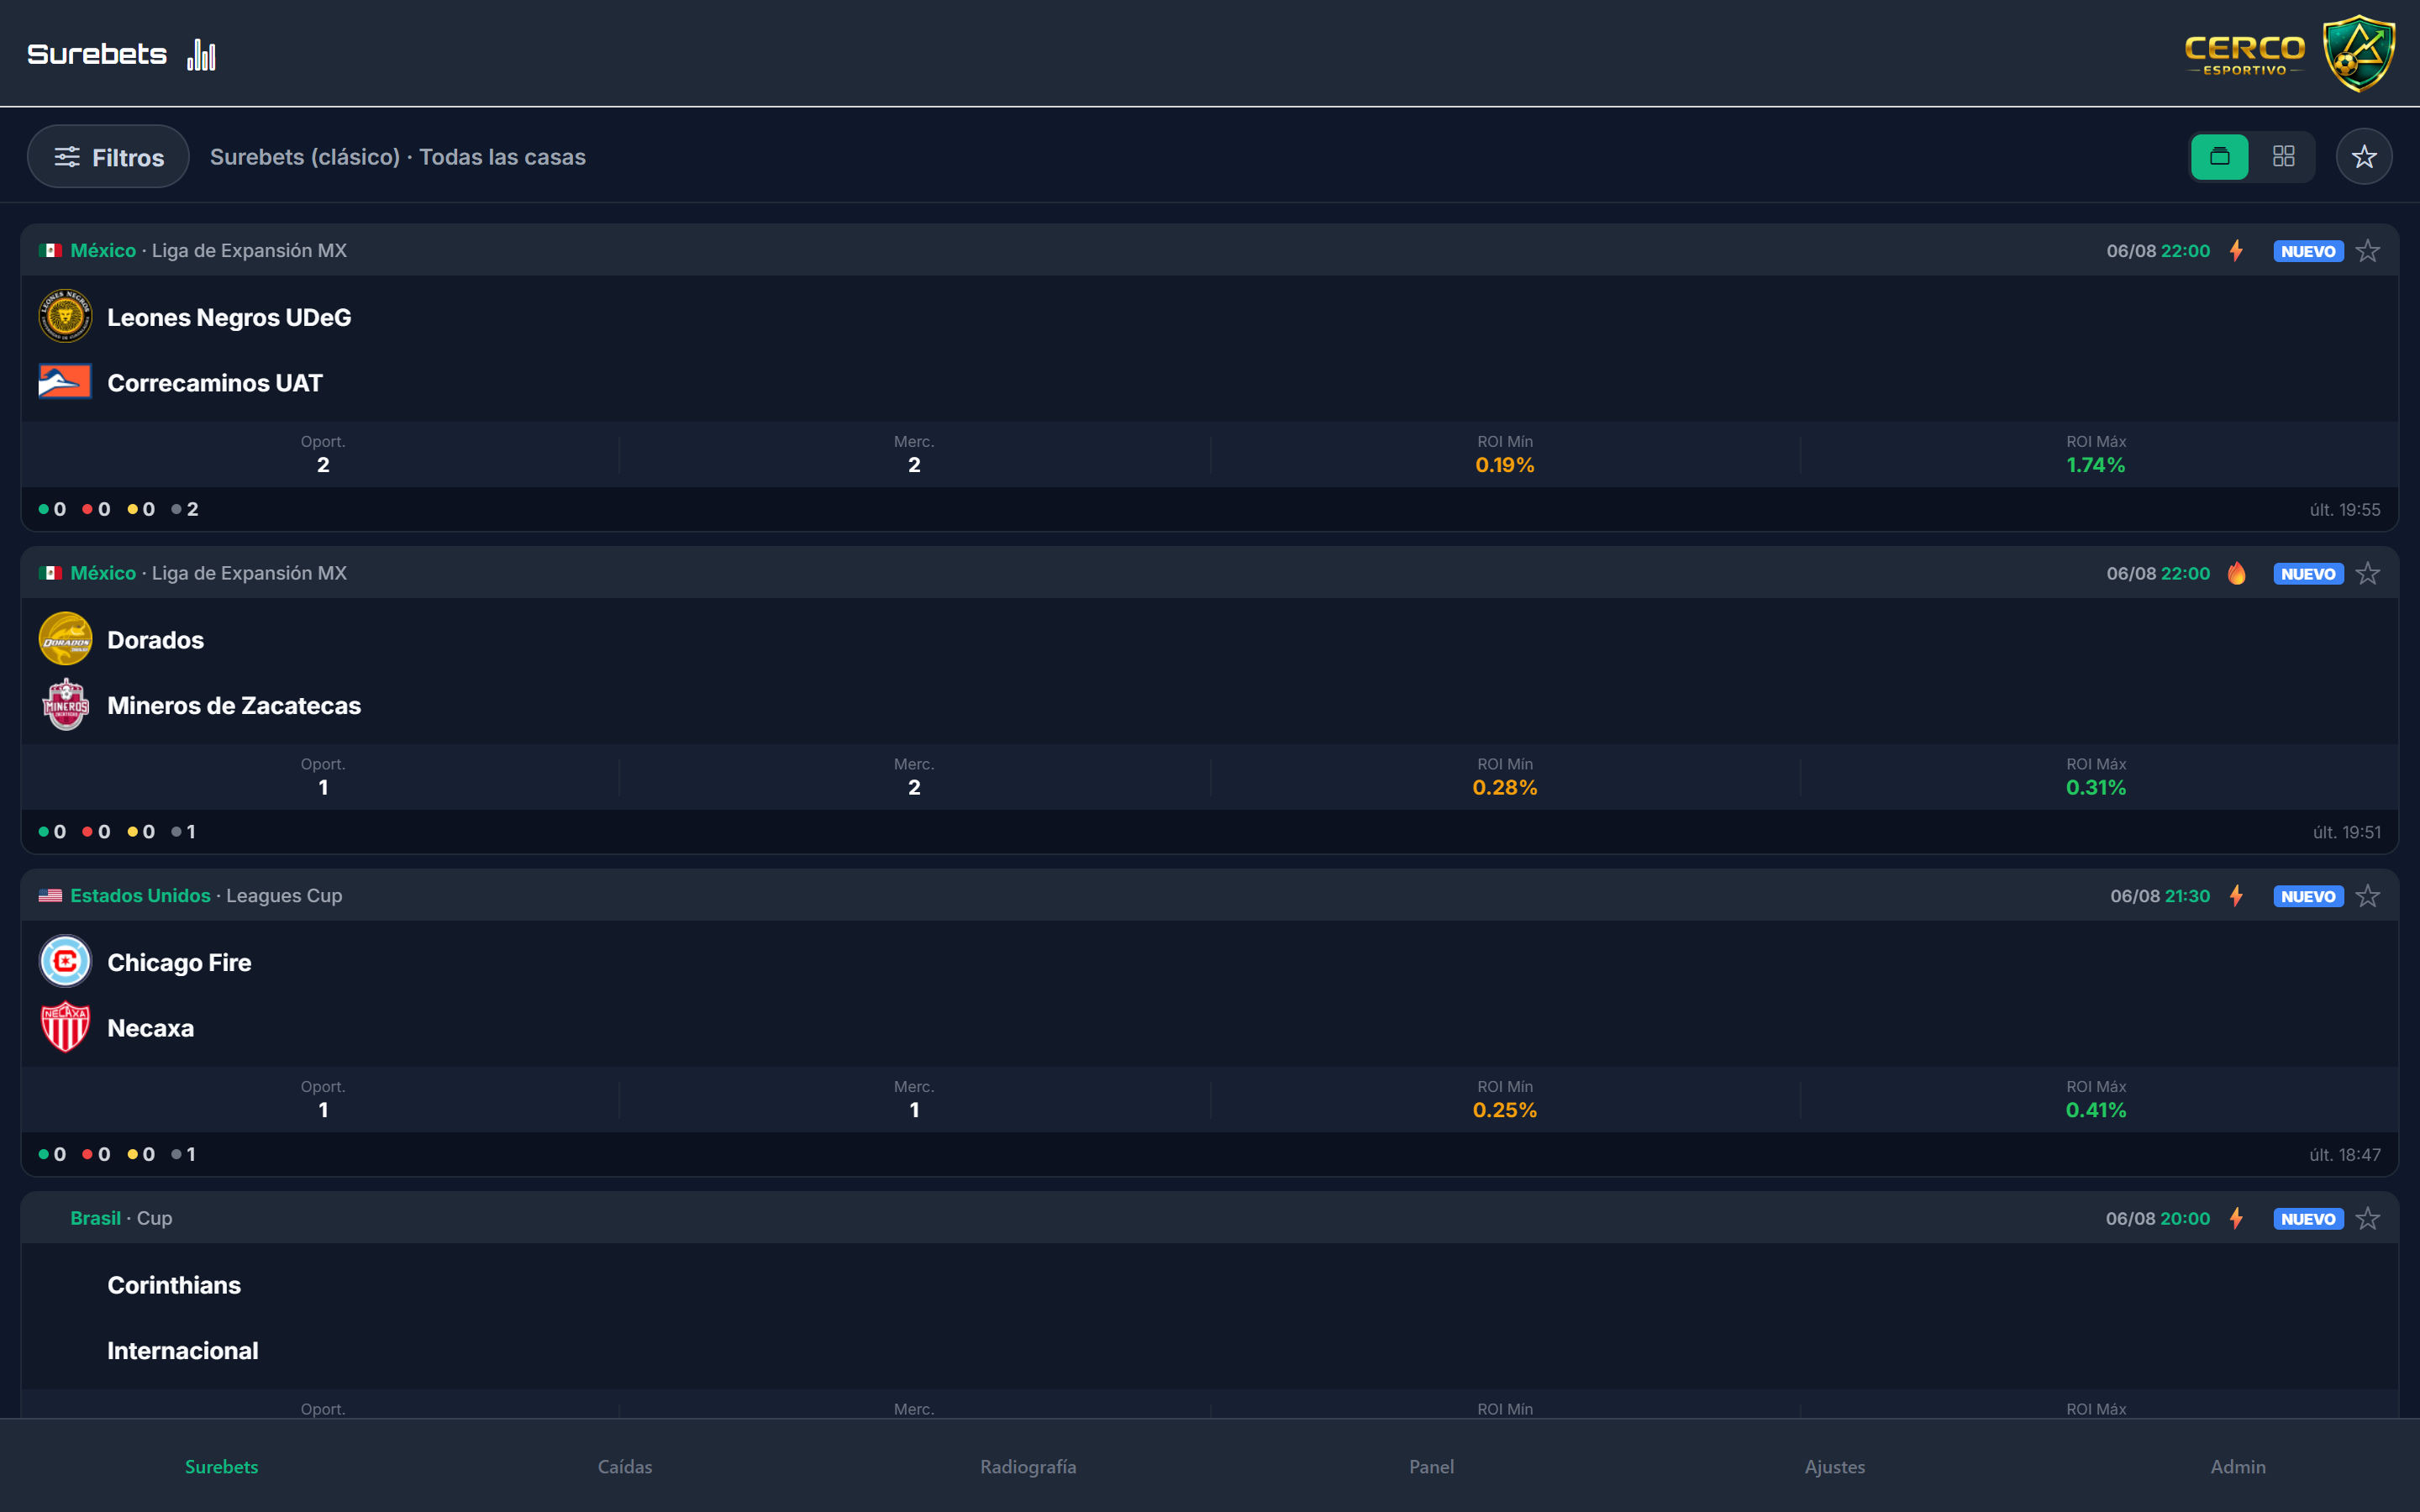Click the Estados Unidos country link

tap(140, 896)
